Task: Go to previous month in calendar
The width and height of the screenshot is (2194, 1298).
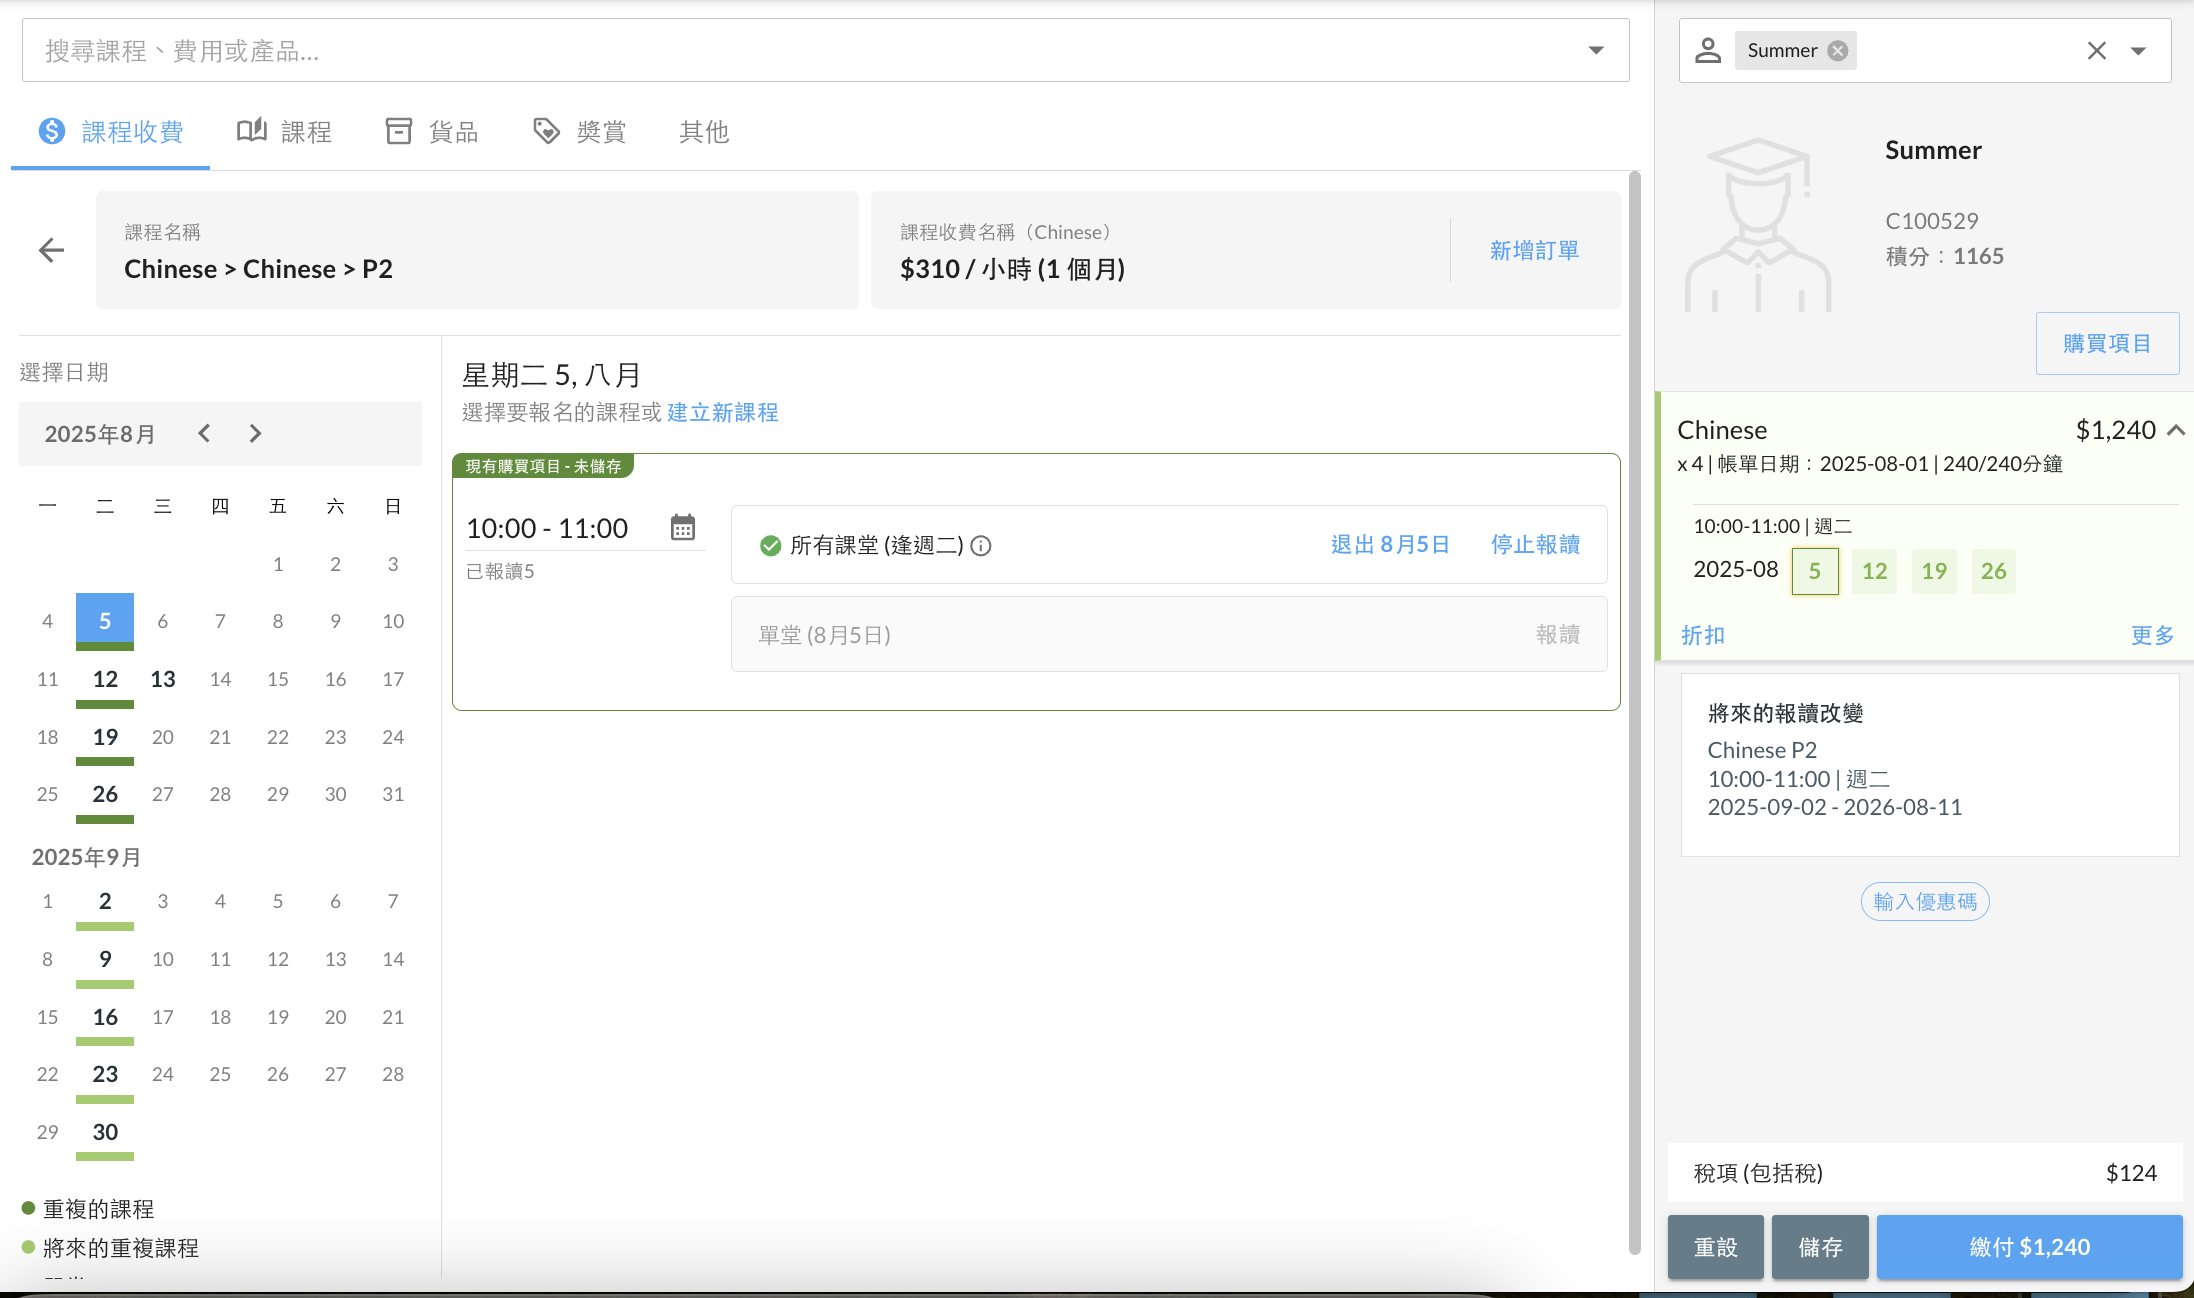Action: pyautogui.click(x=205, y=433)
